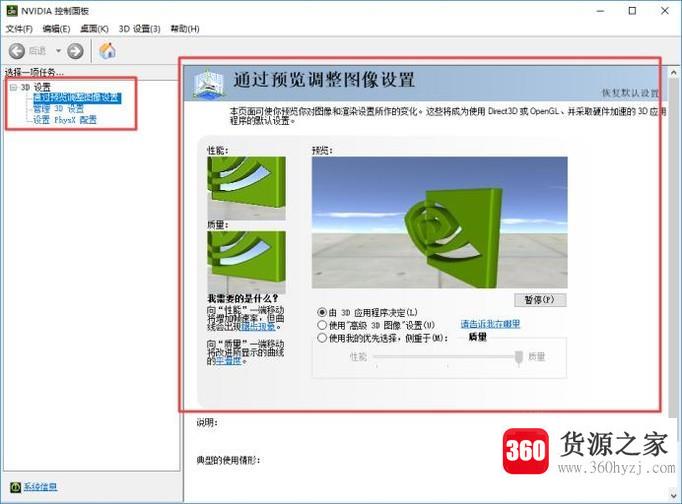Maximize the NVIDIA 控制面板 window

[x=632, y=10]
